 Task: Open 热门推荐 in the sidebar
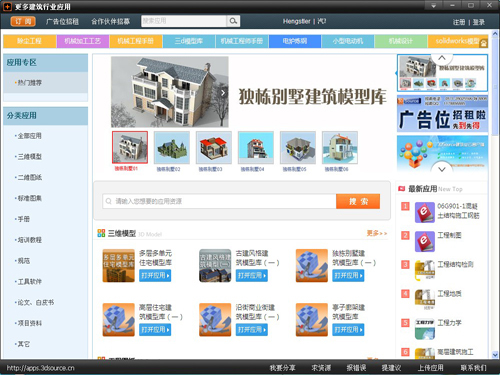(x=29, y=83)
